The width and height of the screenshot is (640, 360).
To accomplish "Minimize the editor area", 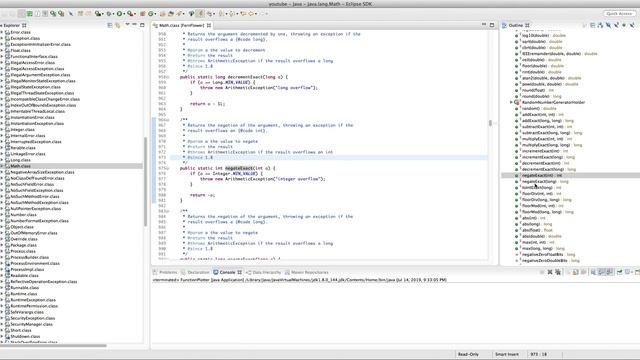I will point(484,24).
